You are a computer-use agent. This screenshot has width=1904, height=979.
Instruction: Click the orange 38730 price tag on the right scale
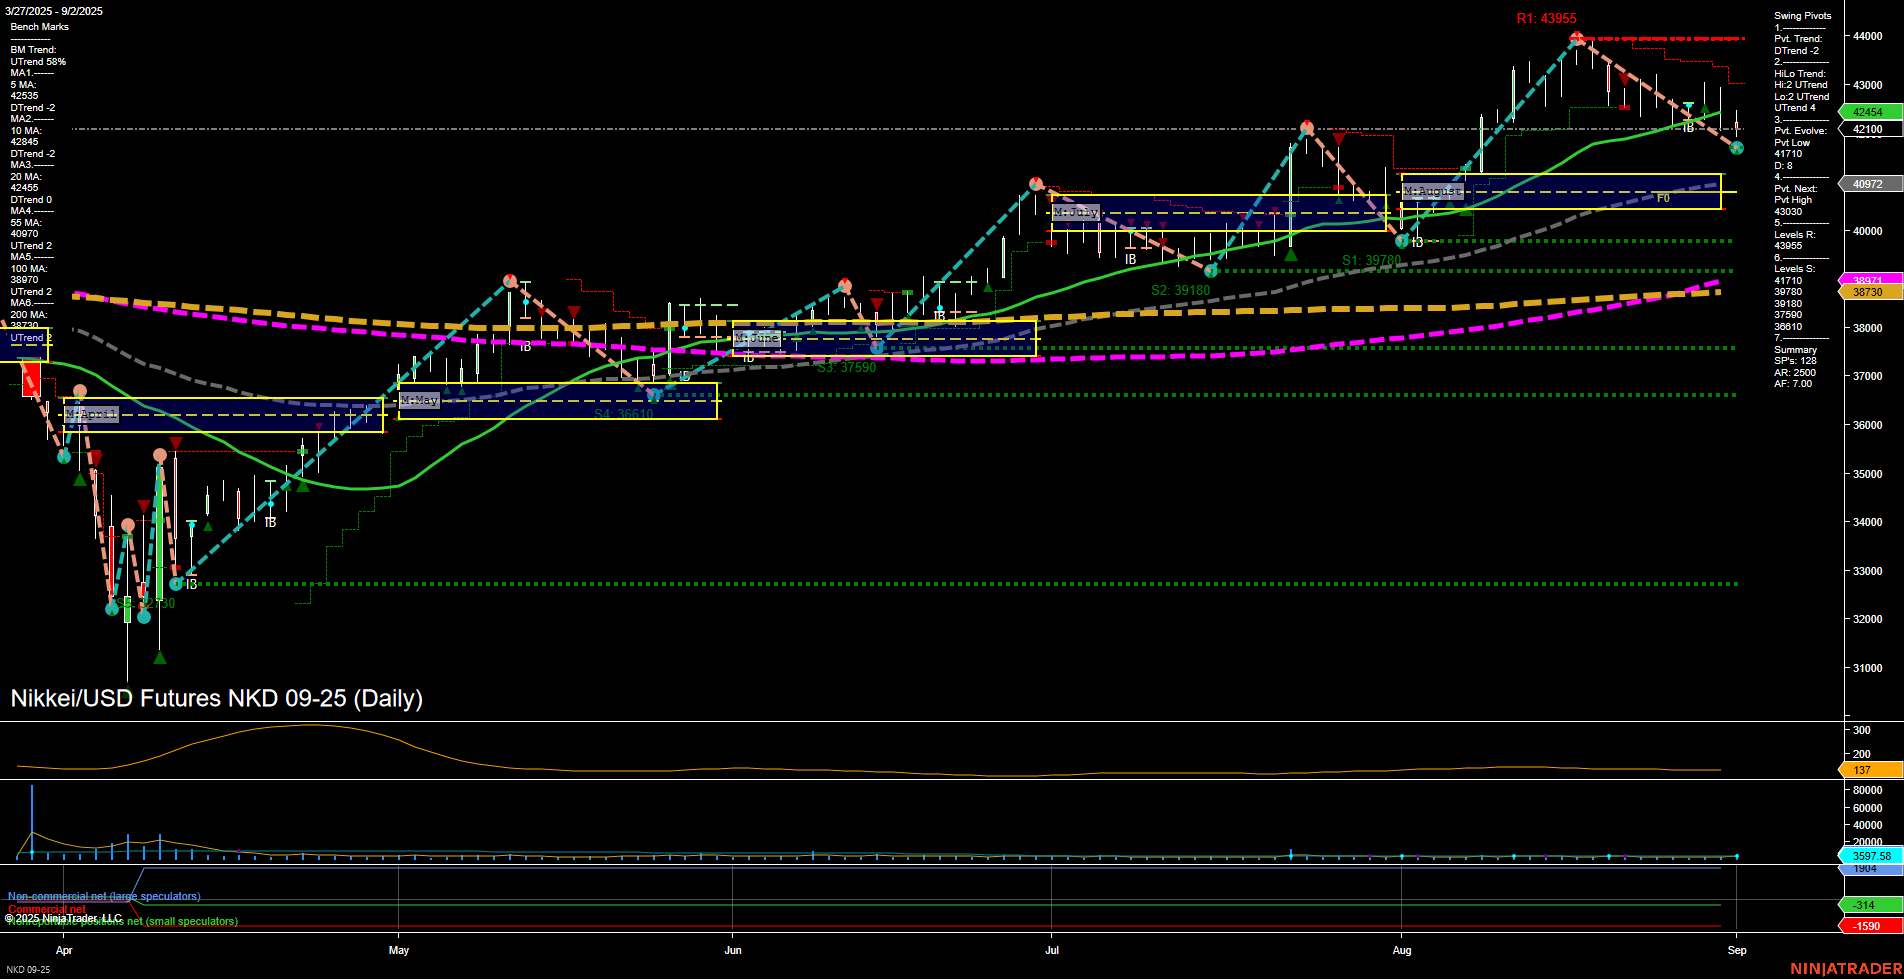click(1866, 292)
